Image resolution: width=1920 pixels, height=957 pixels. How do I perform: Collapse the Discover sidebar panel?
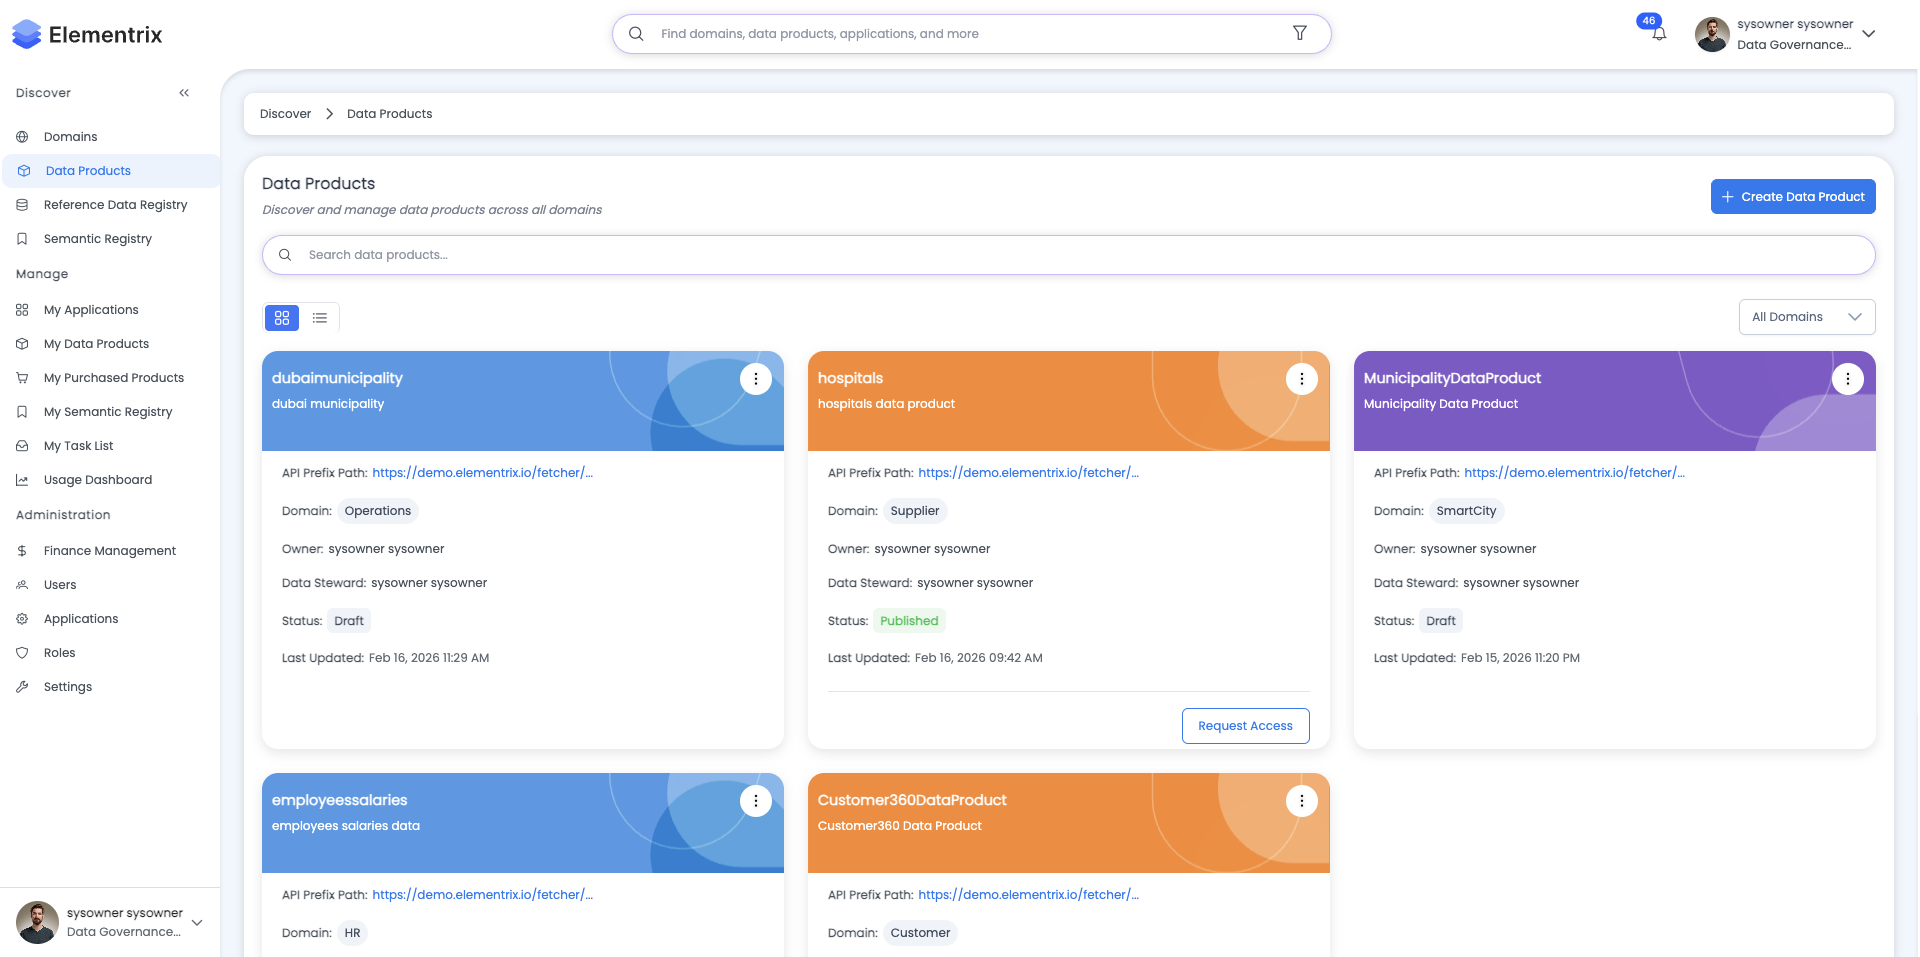coord(184,92)
